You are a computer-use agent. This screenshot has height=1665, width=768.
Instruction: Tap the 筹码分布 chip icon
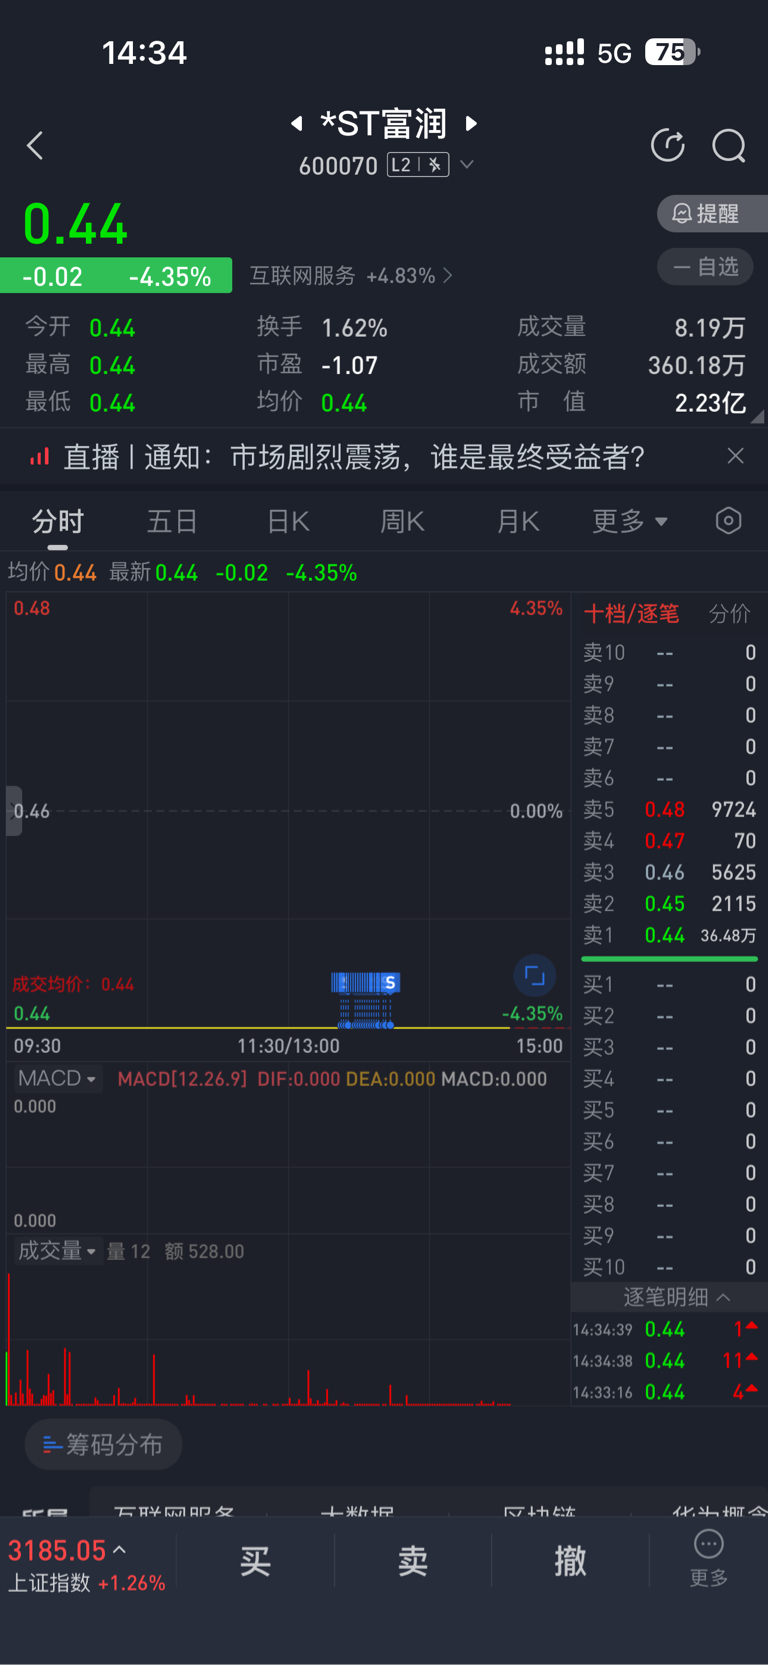(51, 1445)
